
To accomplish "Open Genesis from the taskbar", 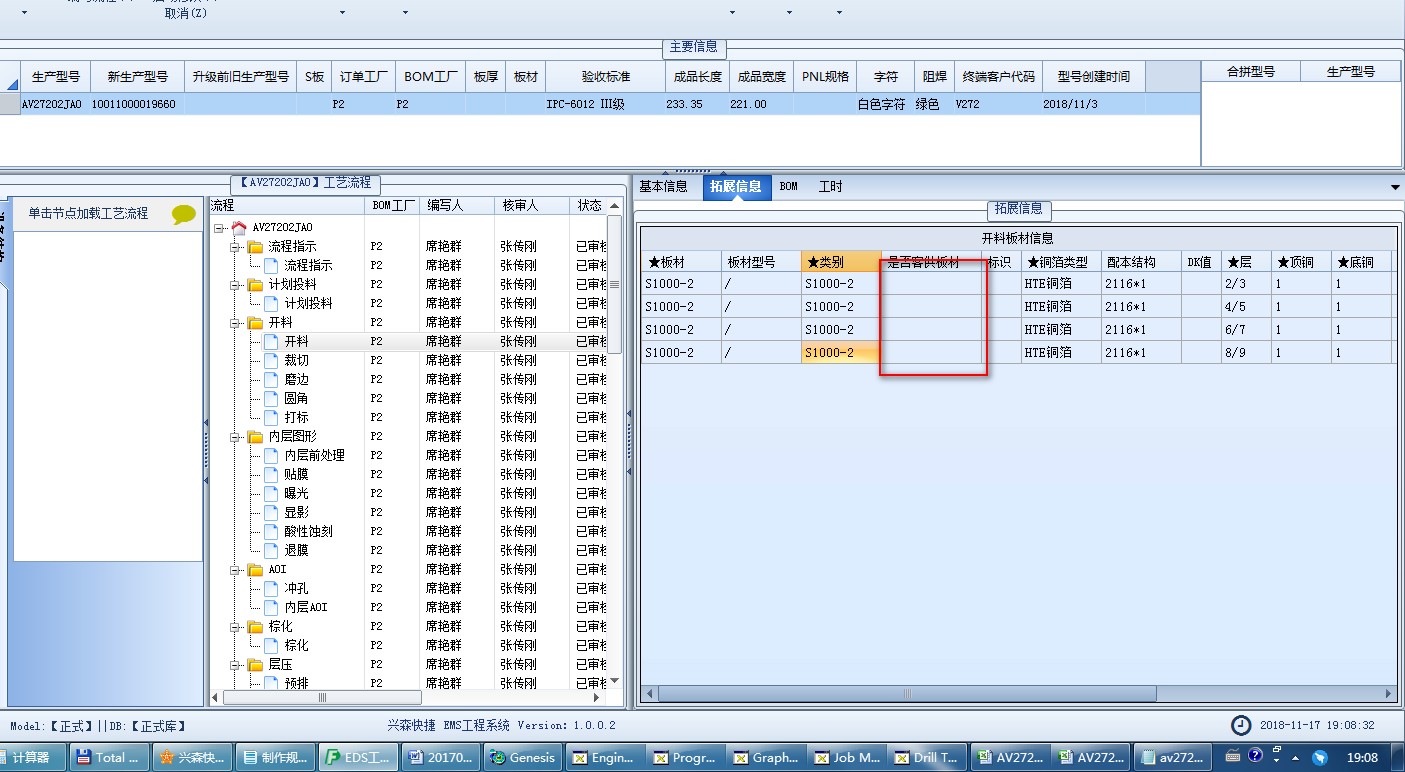I will pos(523,757).
